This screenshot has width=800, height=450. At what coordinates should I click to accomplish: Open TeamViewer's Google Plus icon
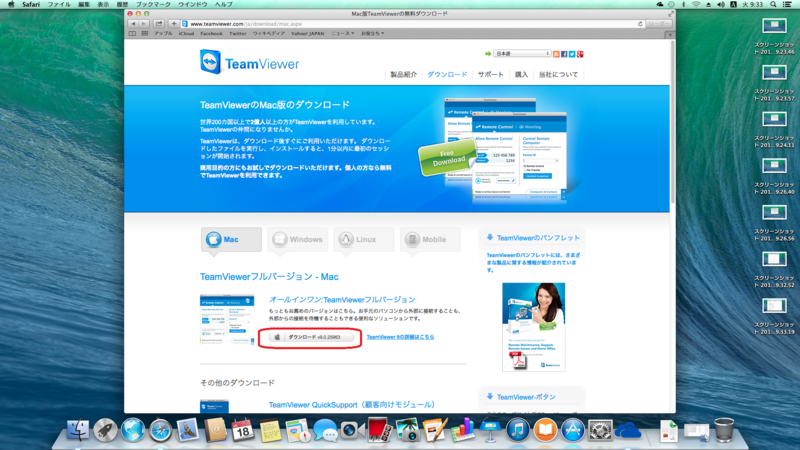coord(580,54)
